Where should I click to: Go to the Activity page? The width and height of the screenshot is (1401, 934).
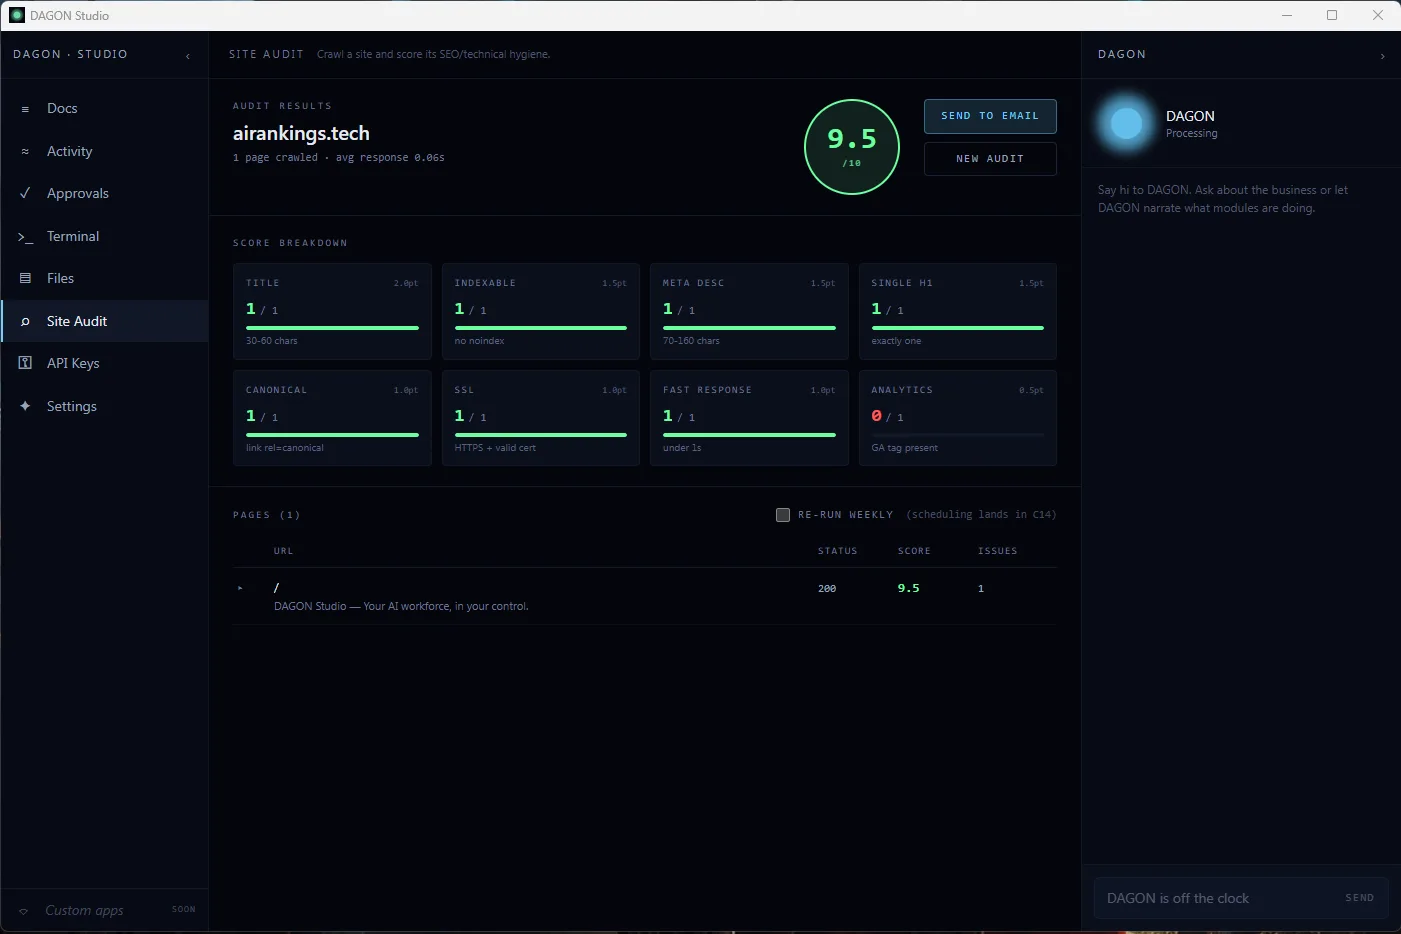(105, 151)
